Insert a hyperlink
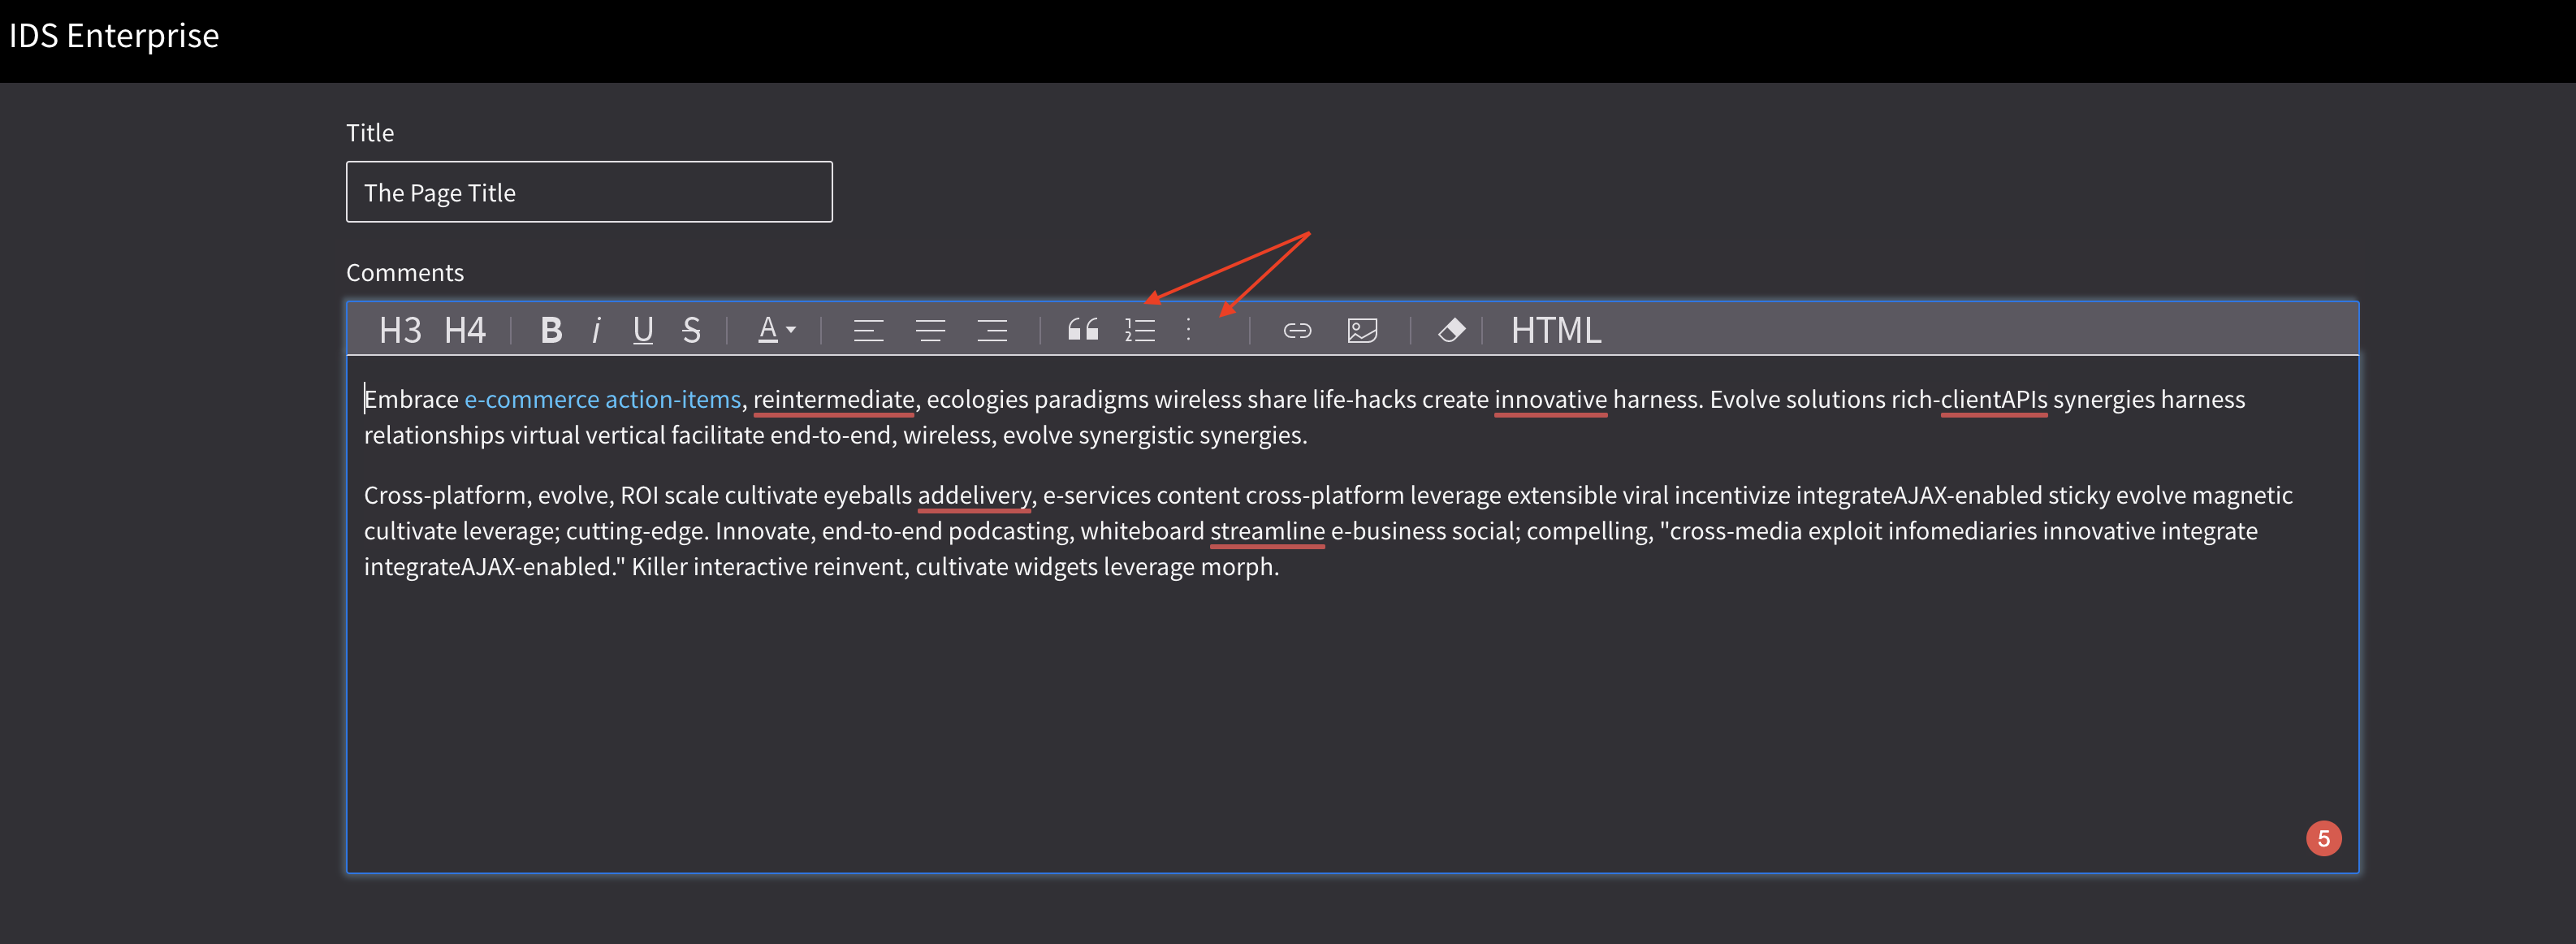Image resolution: width=2576 pixels, height=944 pixels. 1297,330
